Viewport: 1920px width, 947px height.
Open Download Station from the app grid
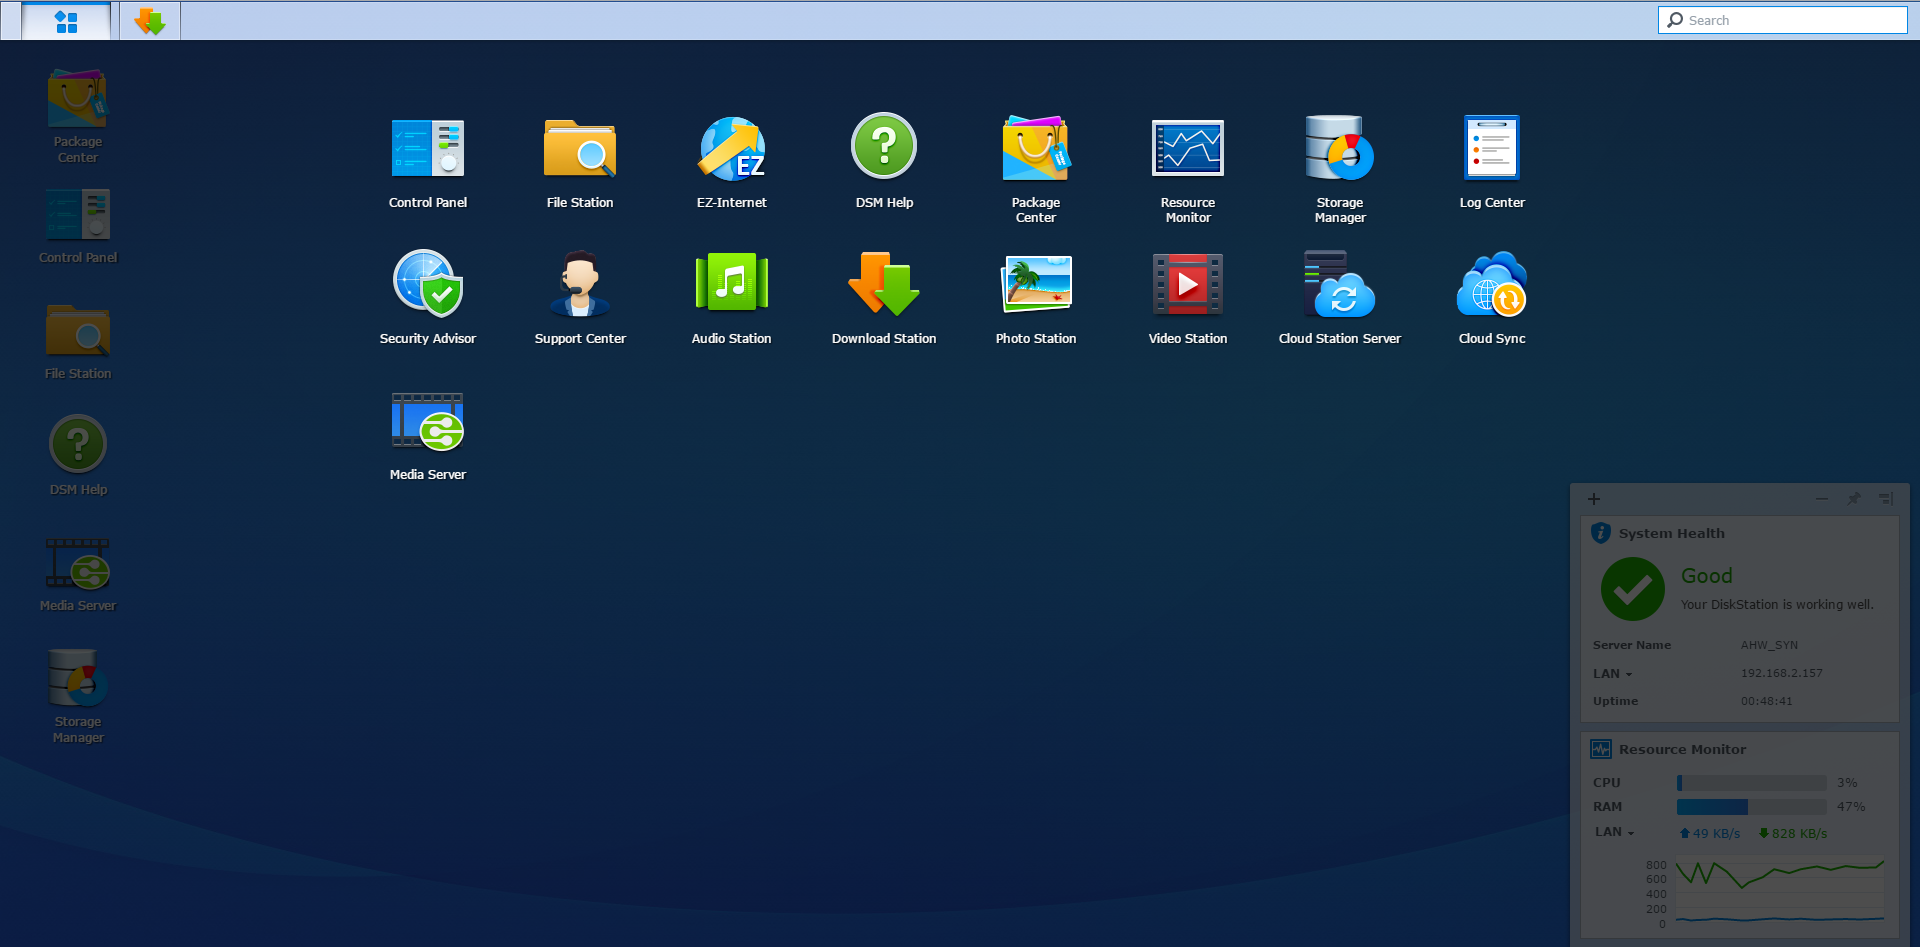884,297
